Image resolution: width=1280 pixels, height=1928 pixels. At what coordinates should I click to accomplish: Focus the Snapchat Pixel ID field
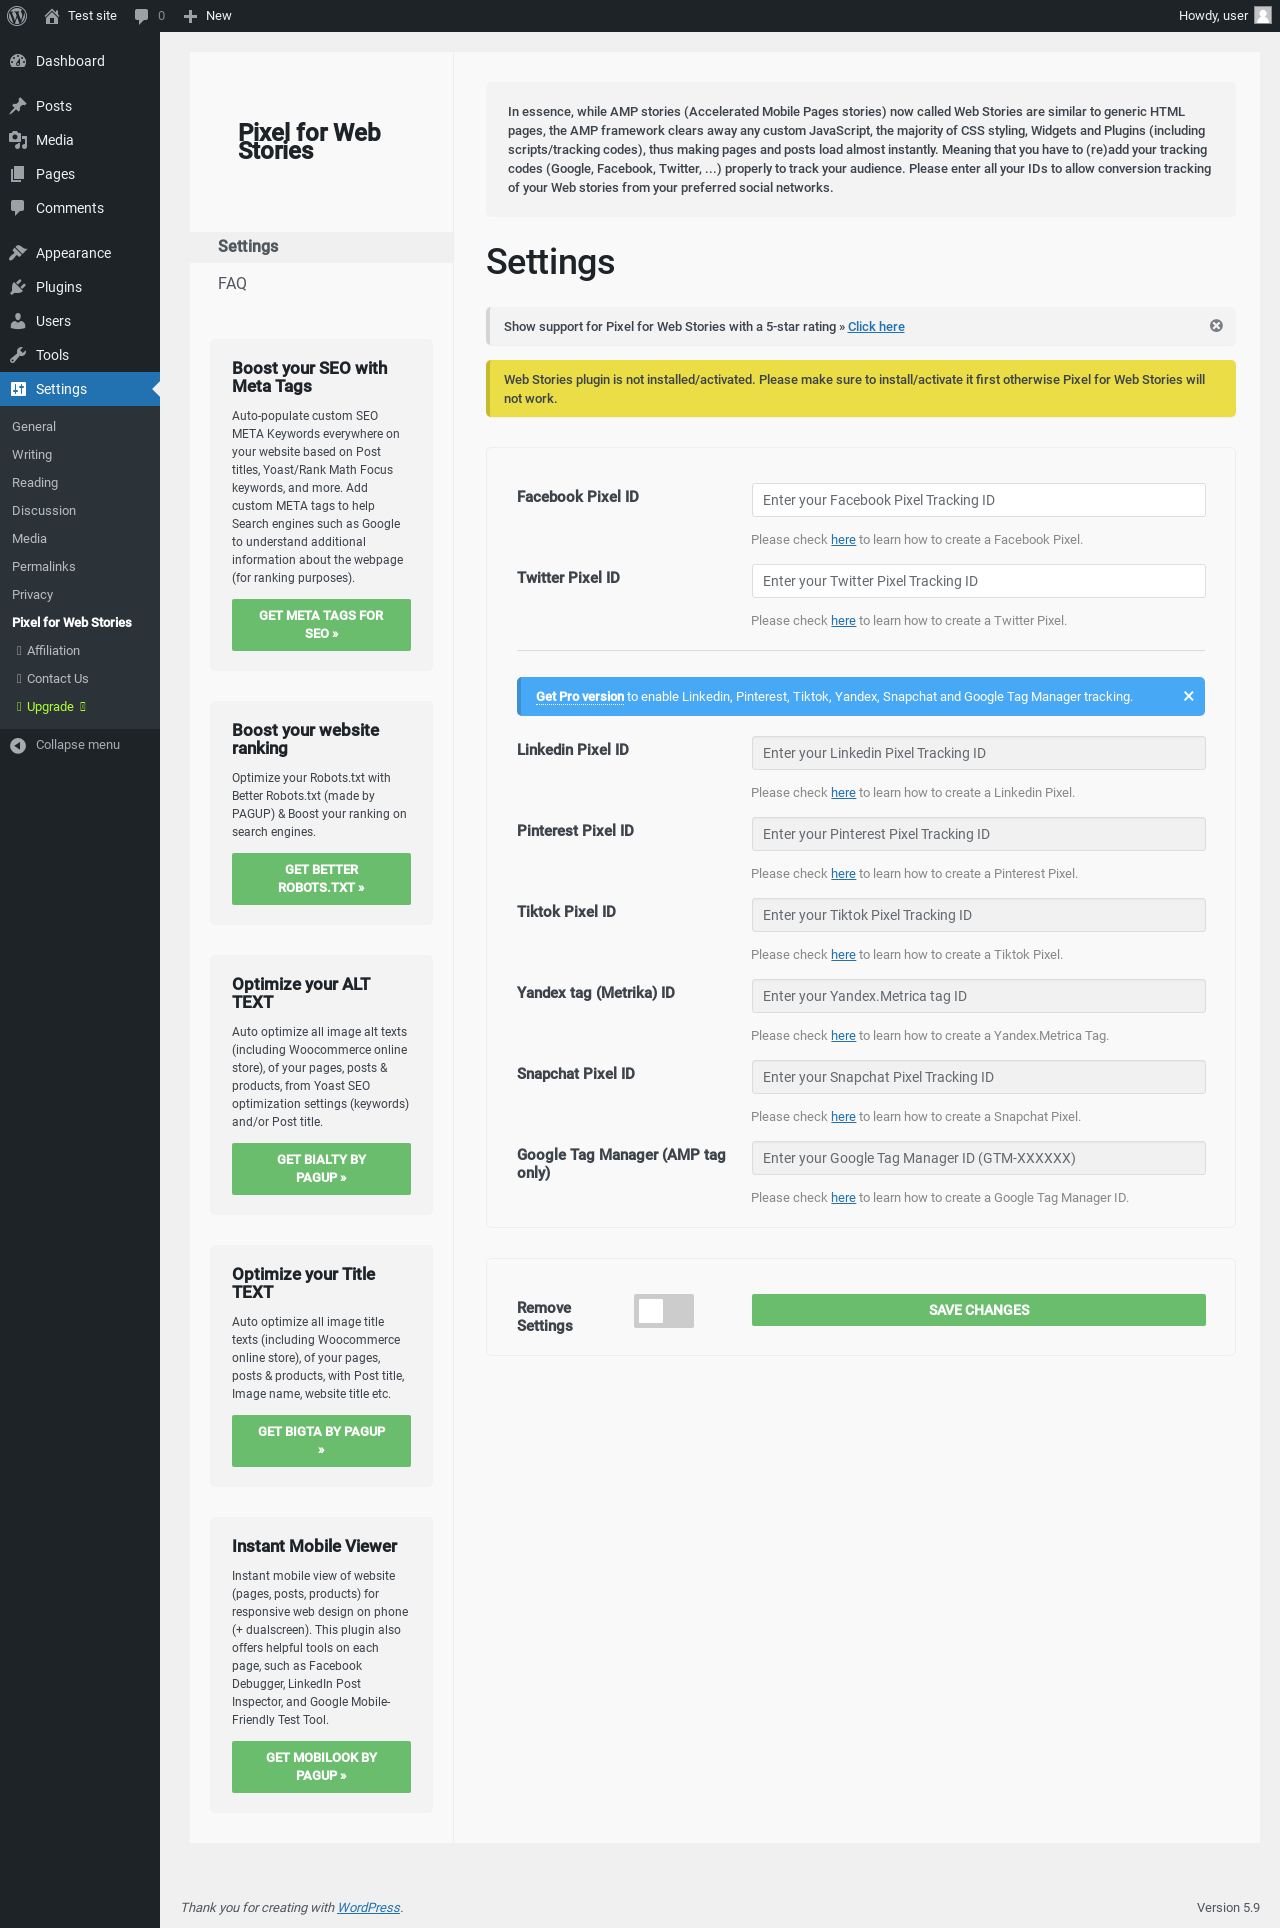[x=979, y=1077]
